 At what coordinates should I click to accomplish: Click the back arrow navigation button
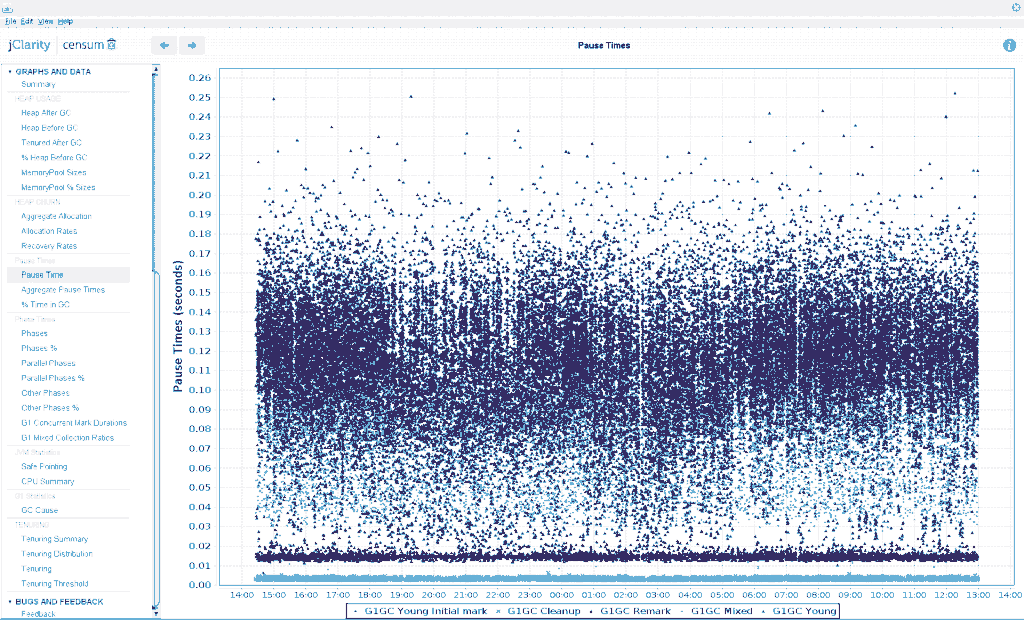(x=164, y=45)
